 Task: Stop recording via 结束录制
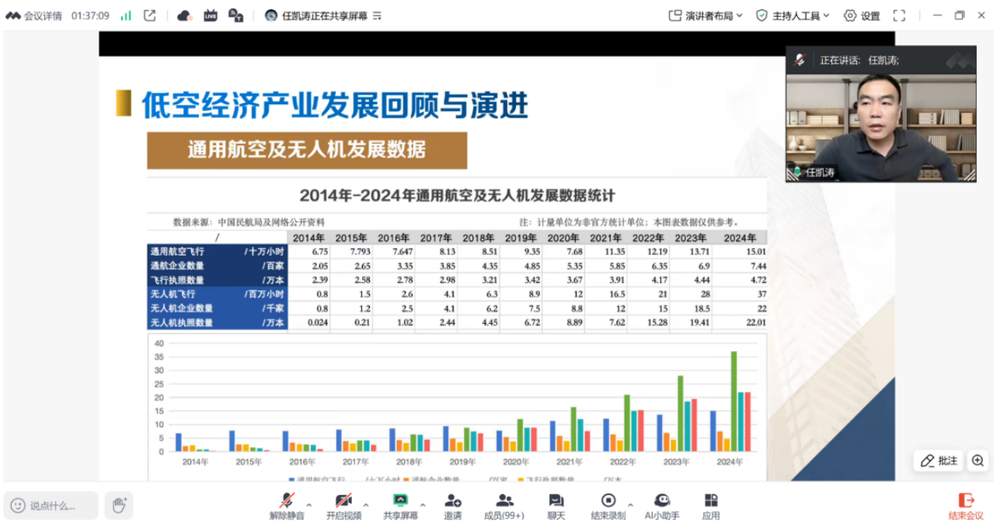(608, 501)
